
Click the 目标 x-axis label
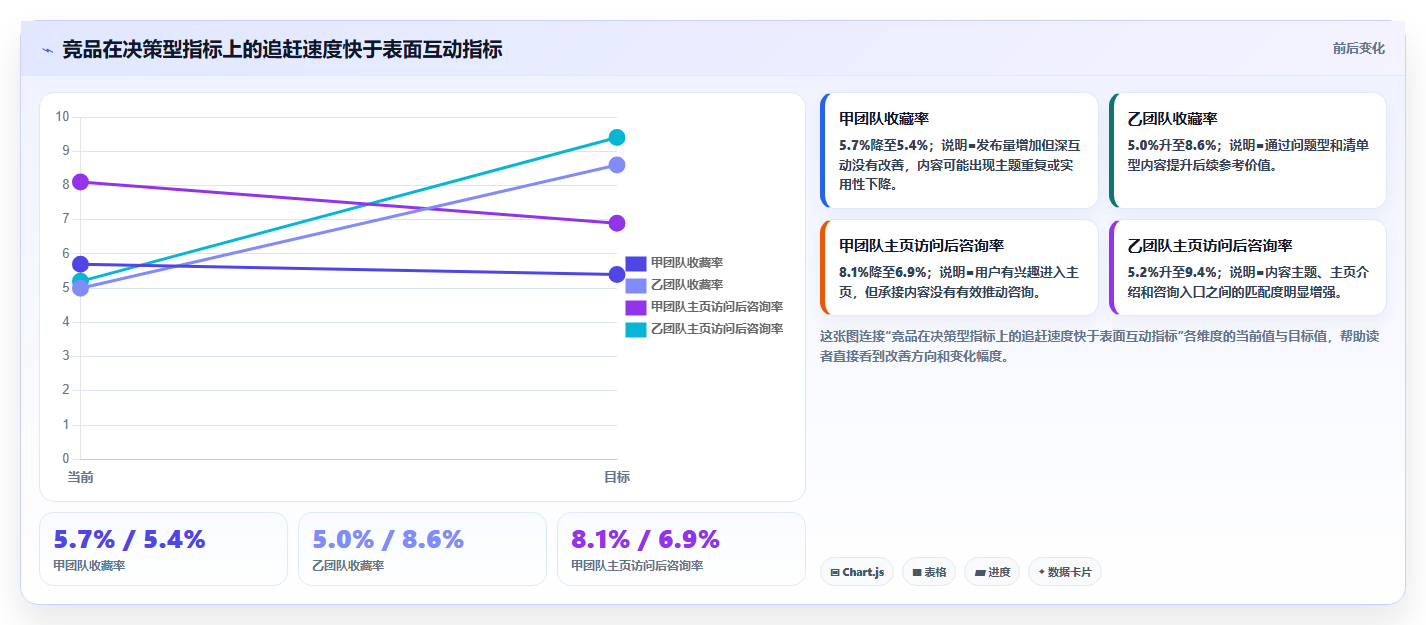[x=617, y=477]
